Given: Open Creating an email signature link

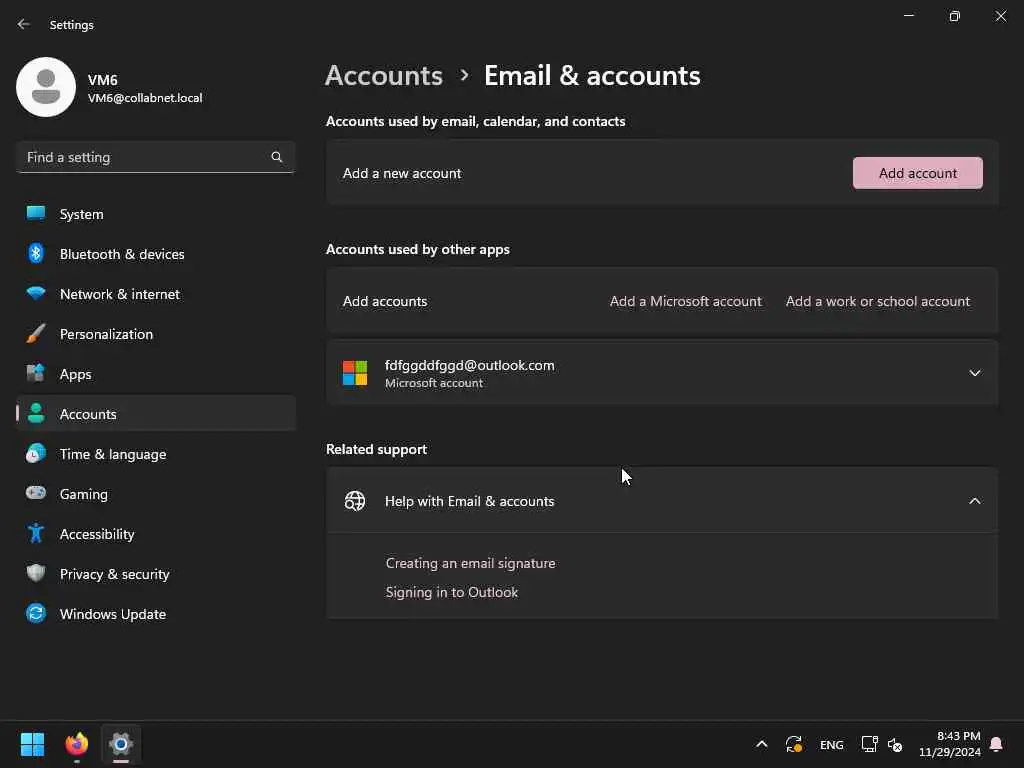Looking at the screenshot, I should click(x=470, y=563).
